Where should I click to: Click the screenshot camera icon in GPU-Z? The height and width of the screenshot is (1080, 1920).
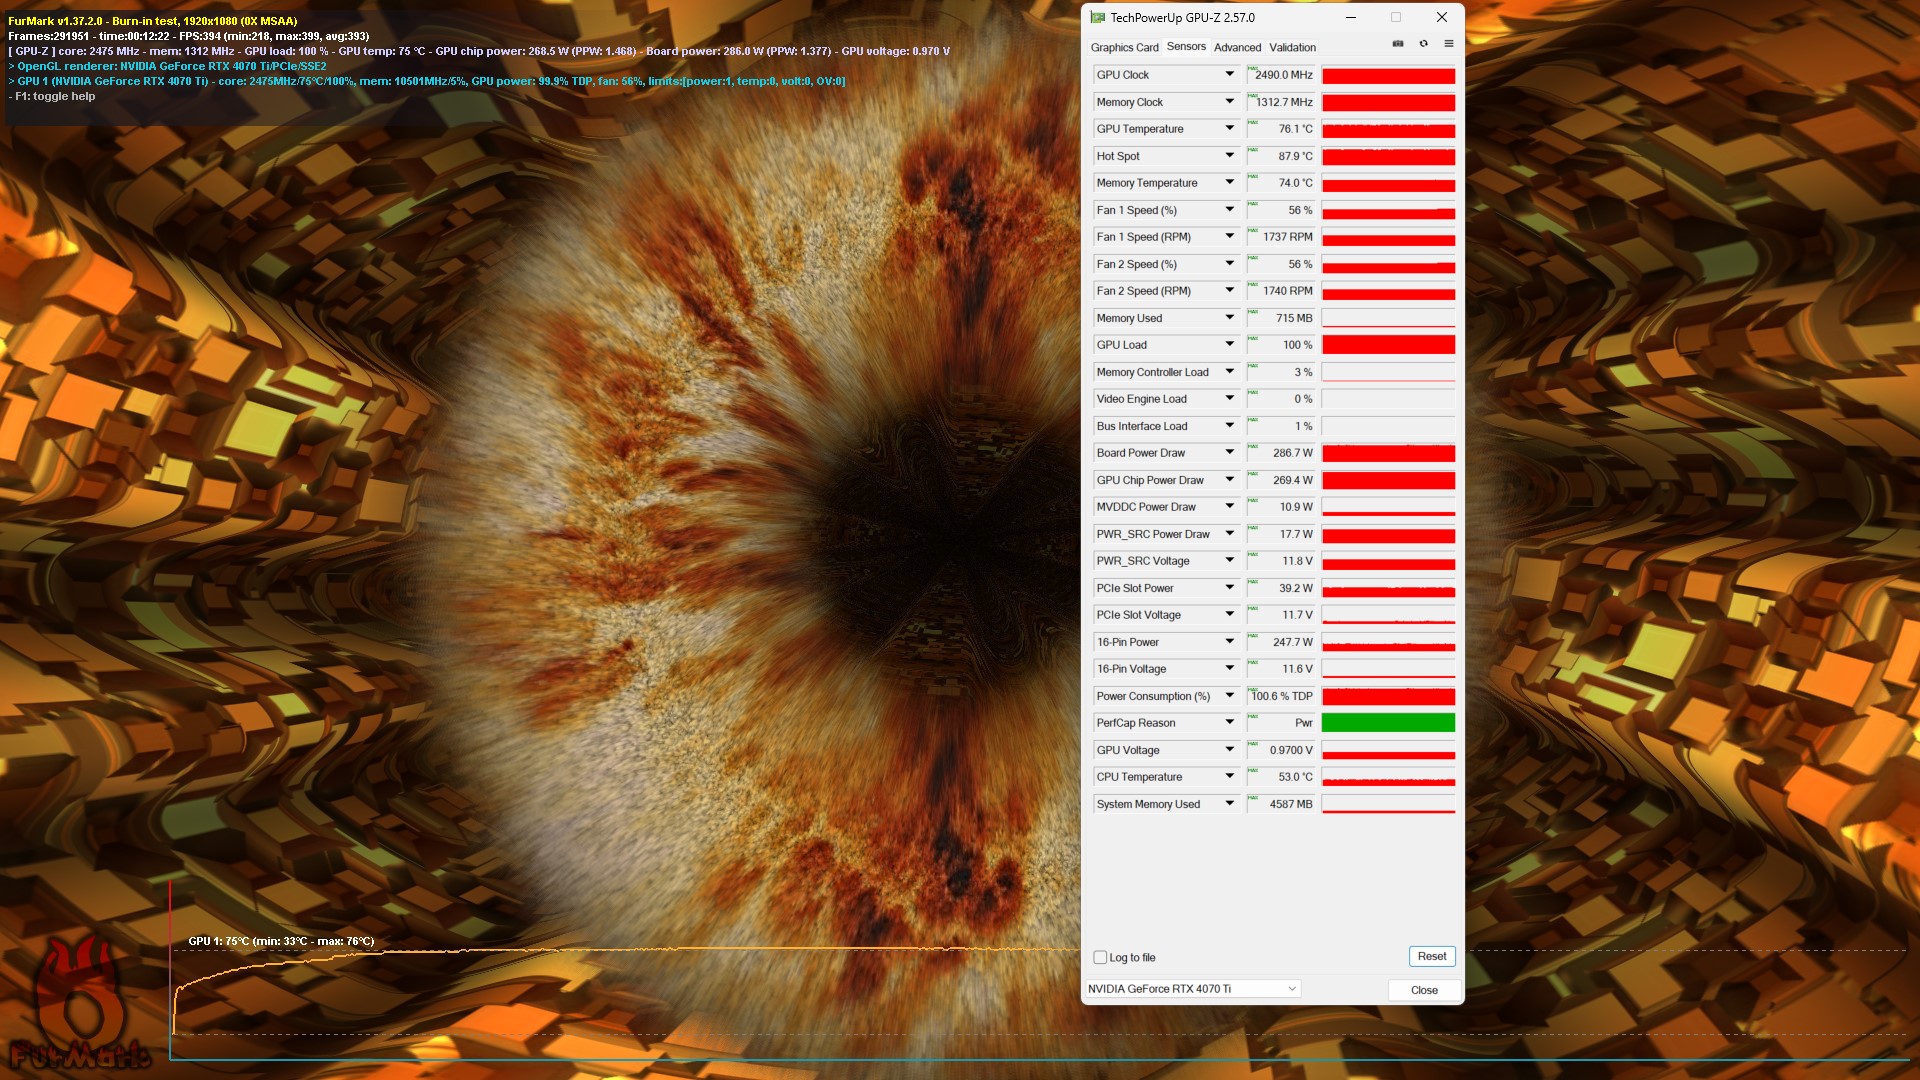pyautogui.click(x=1398, y=44)
